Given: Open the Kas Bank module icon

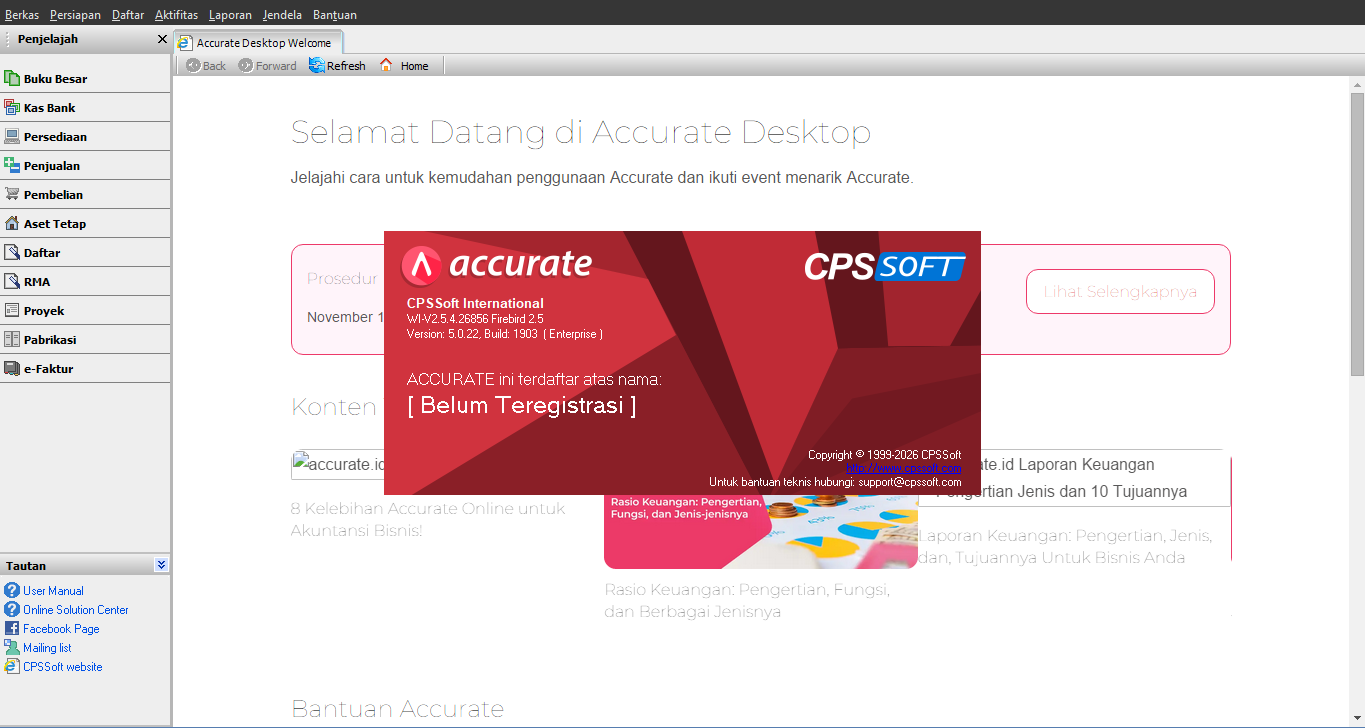Looking at the screenshot, I should (x=12, y=108).
